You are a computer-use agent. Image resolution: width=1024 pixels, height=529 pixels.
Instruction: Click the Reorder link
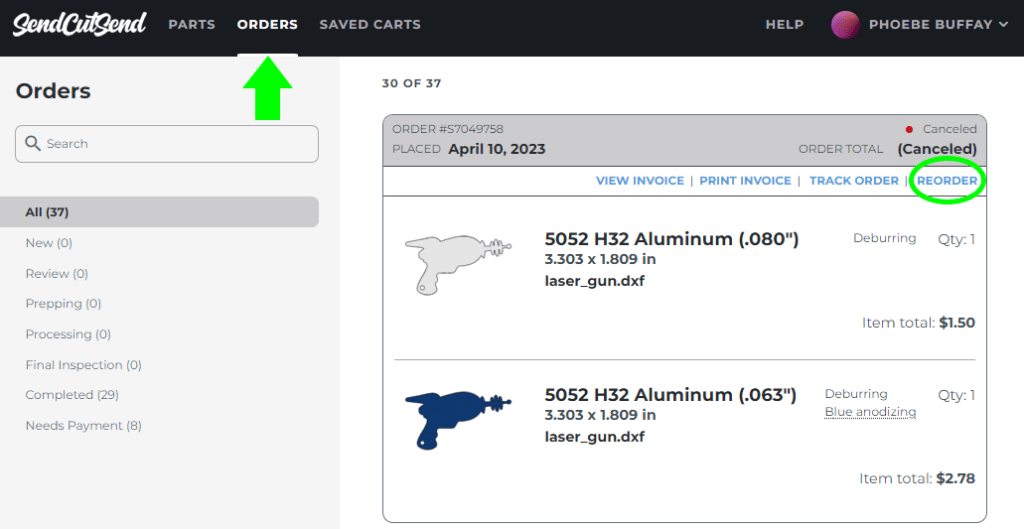tap(947, 181)
